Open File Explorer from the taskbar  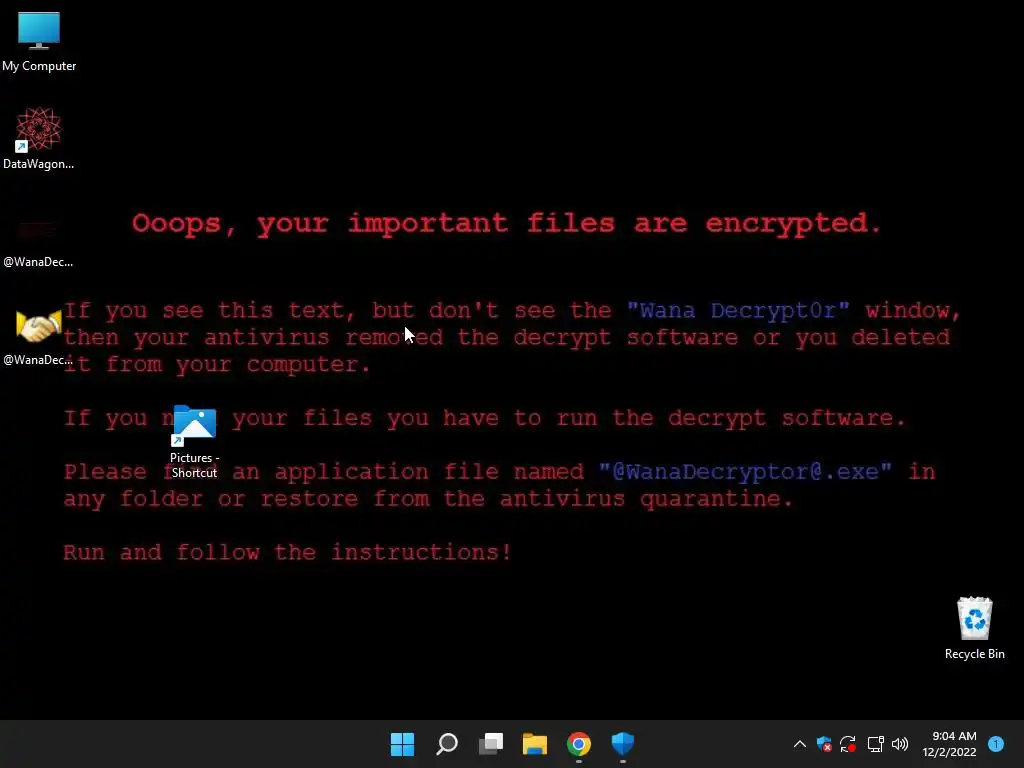[x=535, y=744]
